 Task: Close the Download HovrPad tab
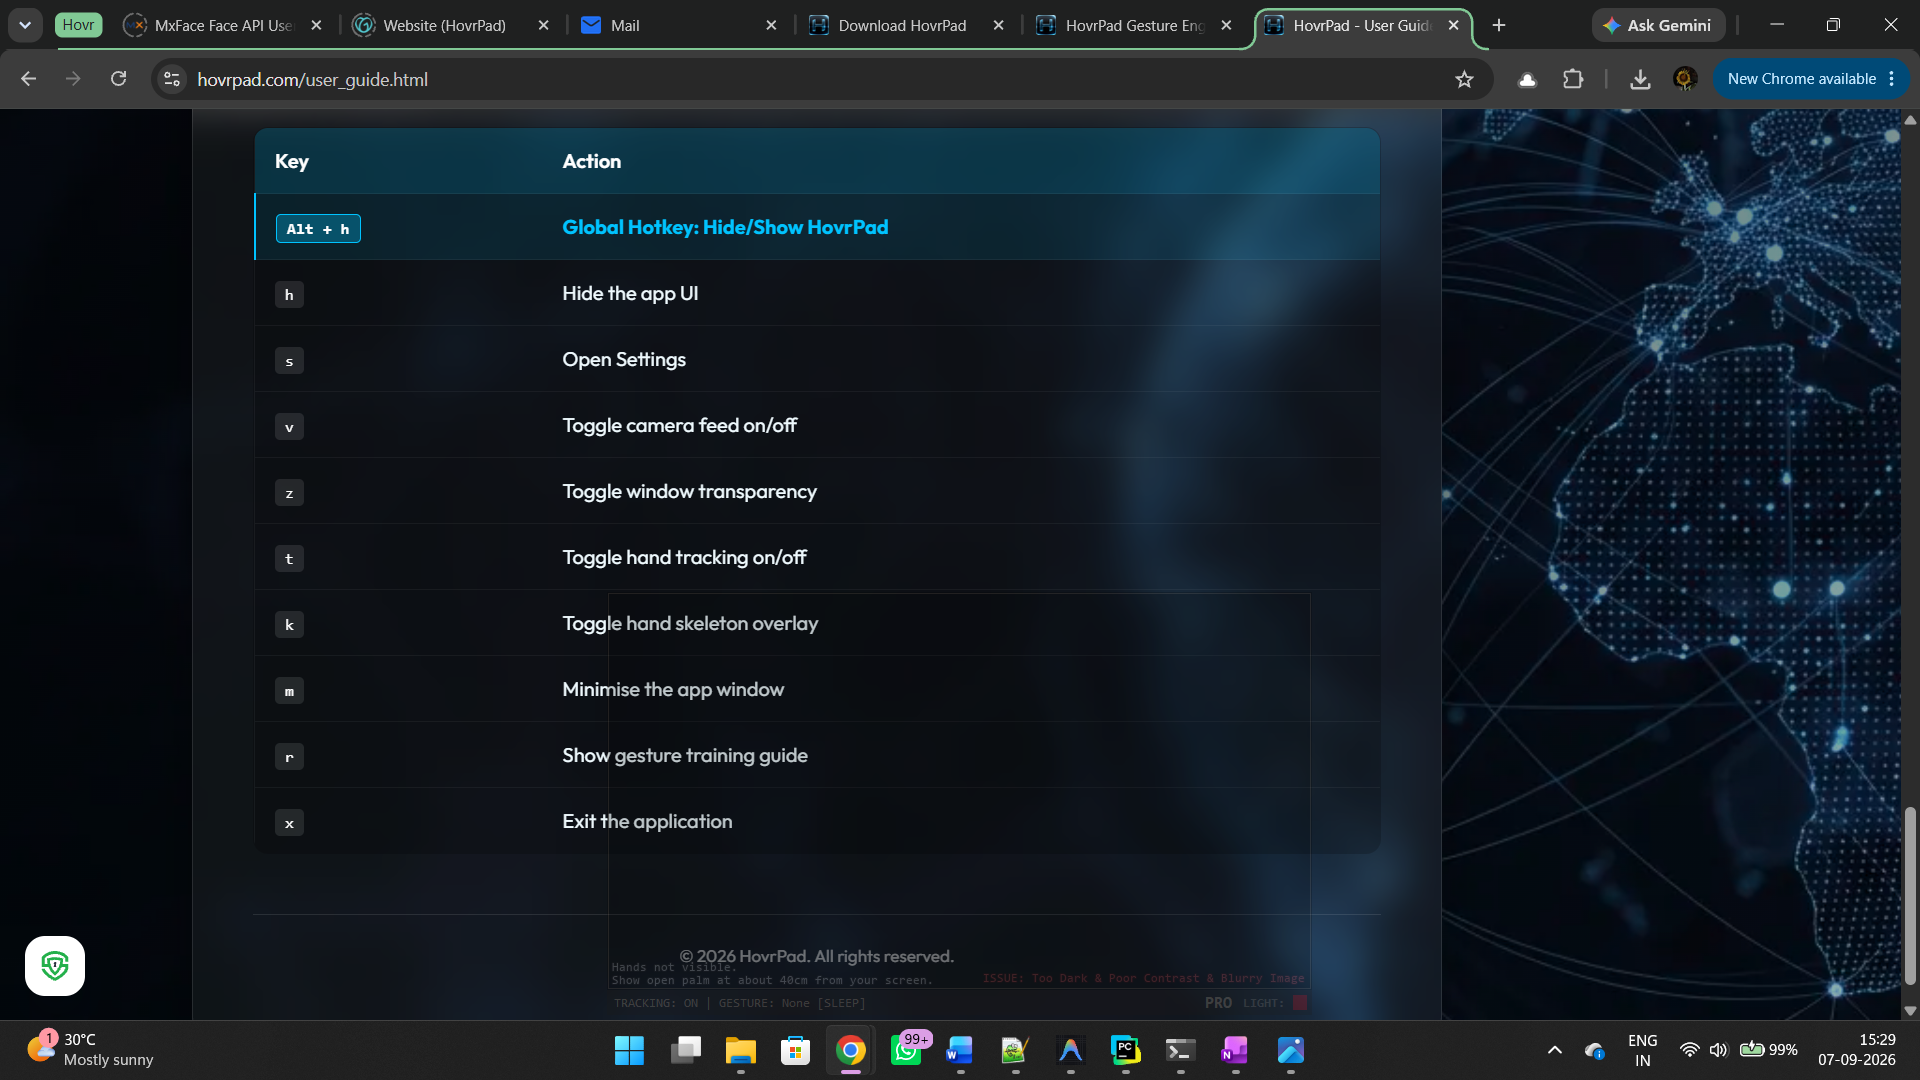(998, 25)
